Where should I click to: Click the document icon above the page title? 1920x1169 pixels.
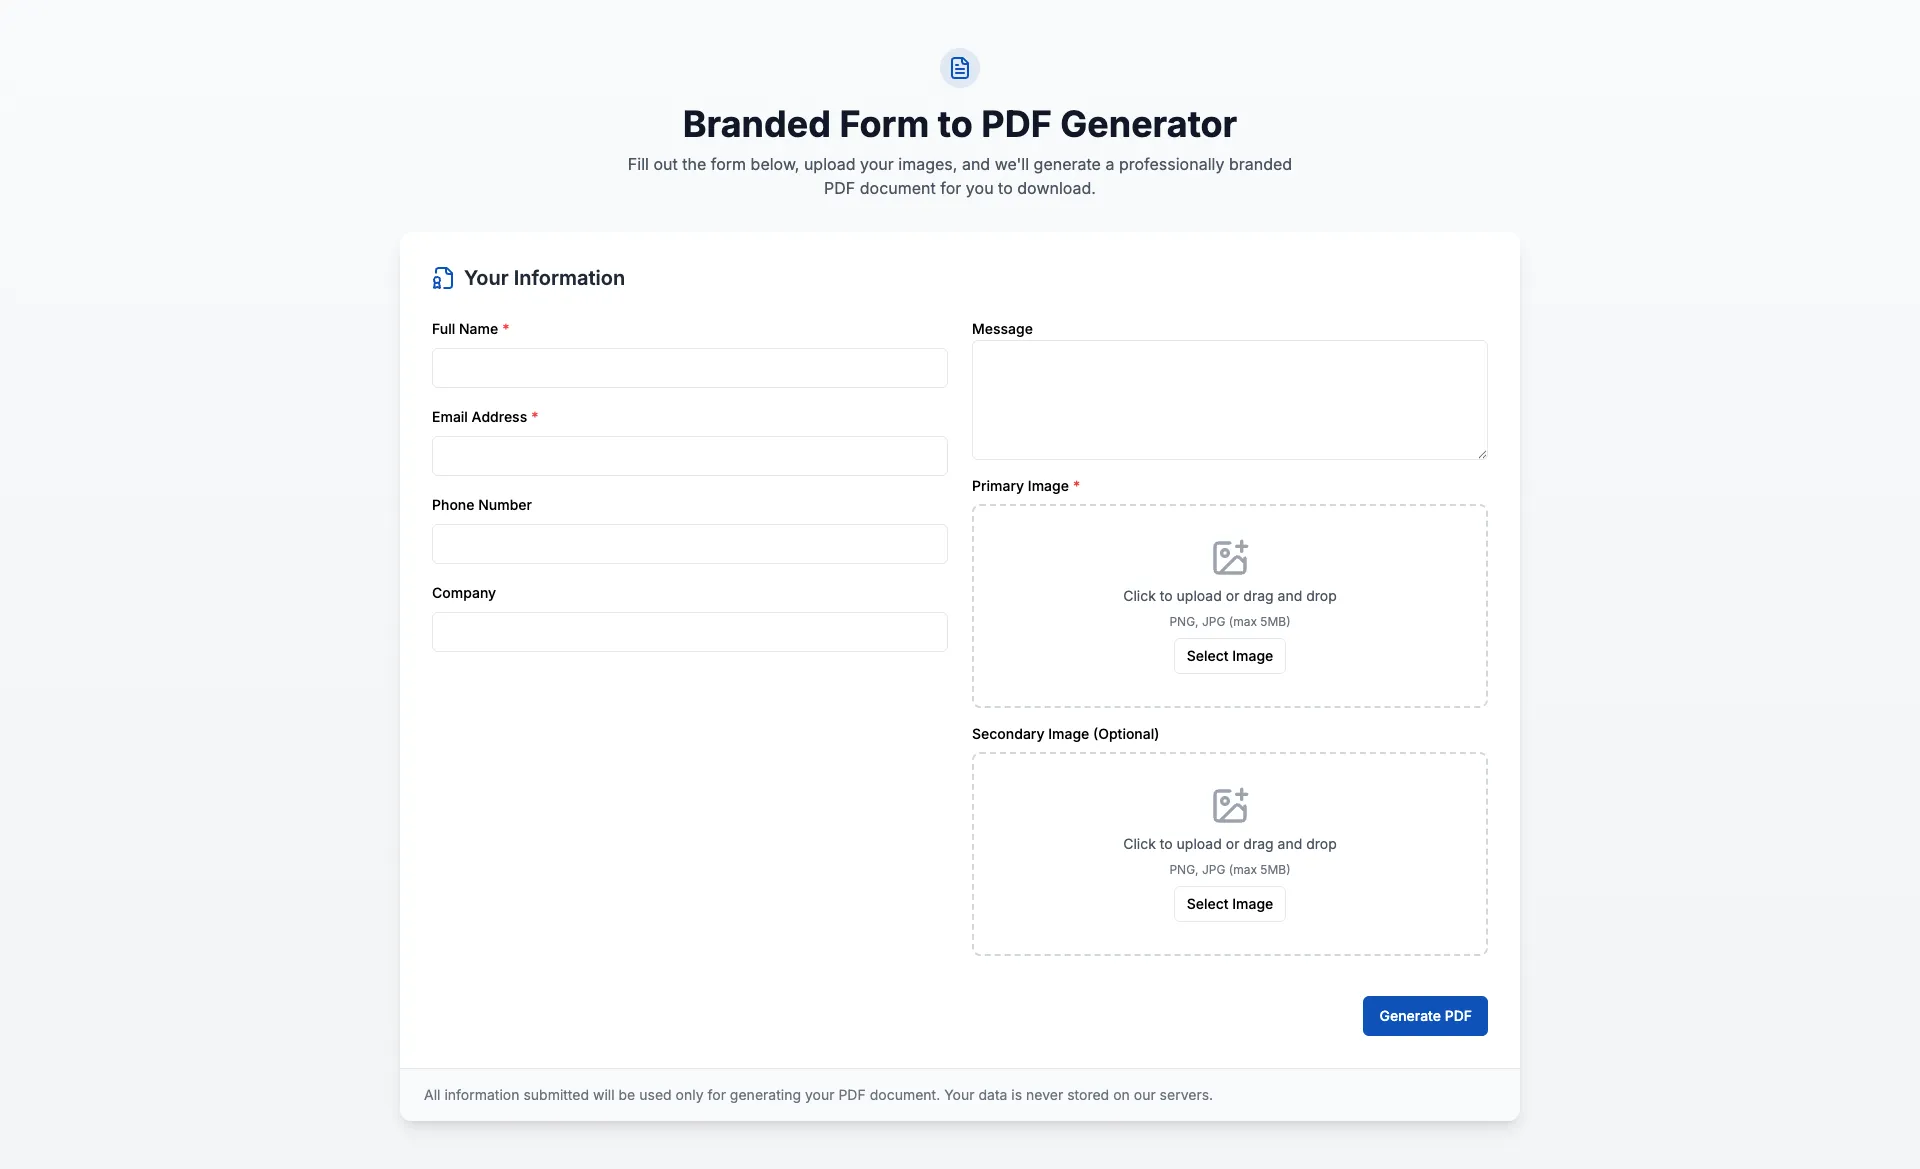click(x=959, y=68)
